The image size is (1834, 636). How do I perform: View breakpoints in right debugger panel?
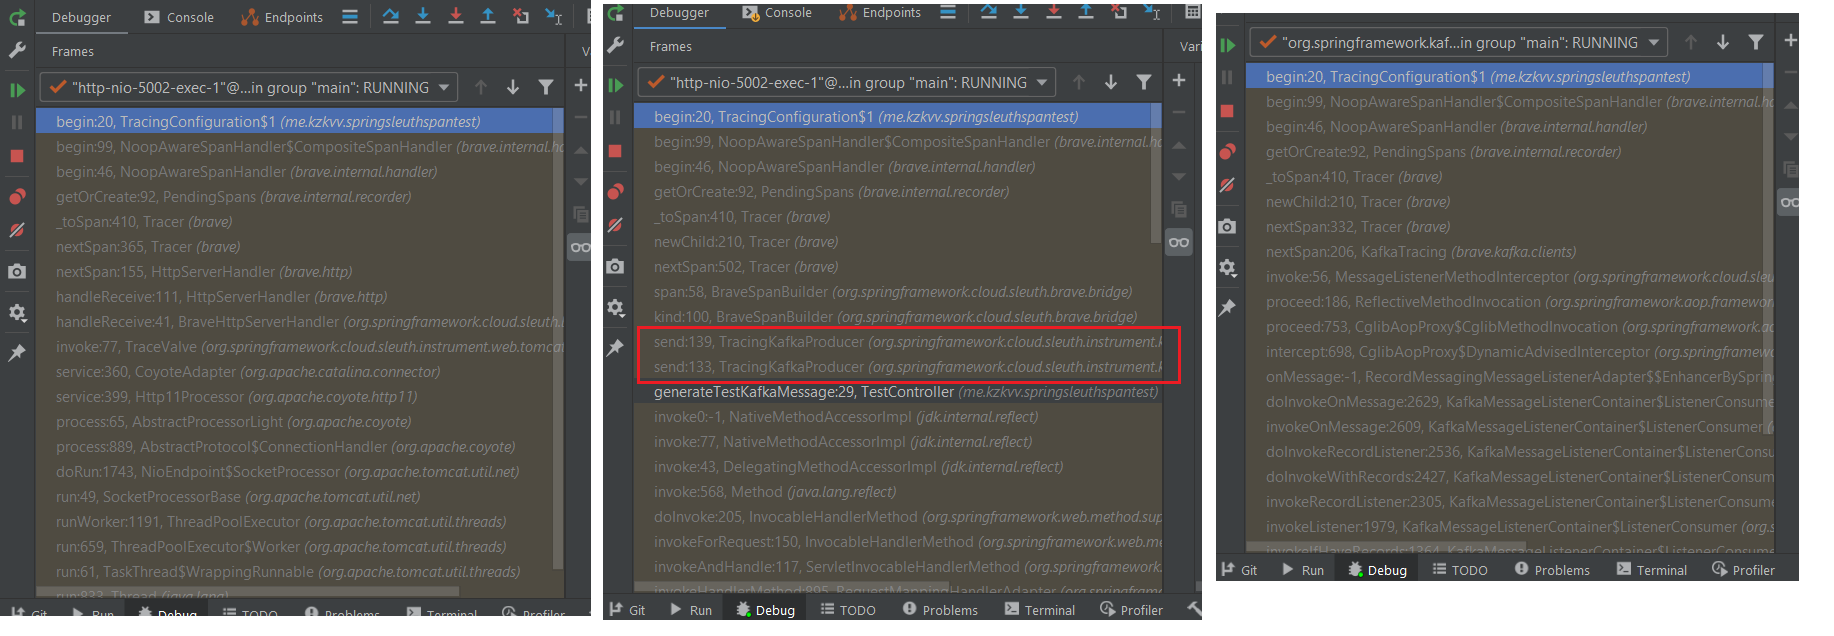(x=1227, y=151)
